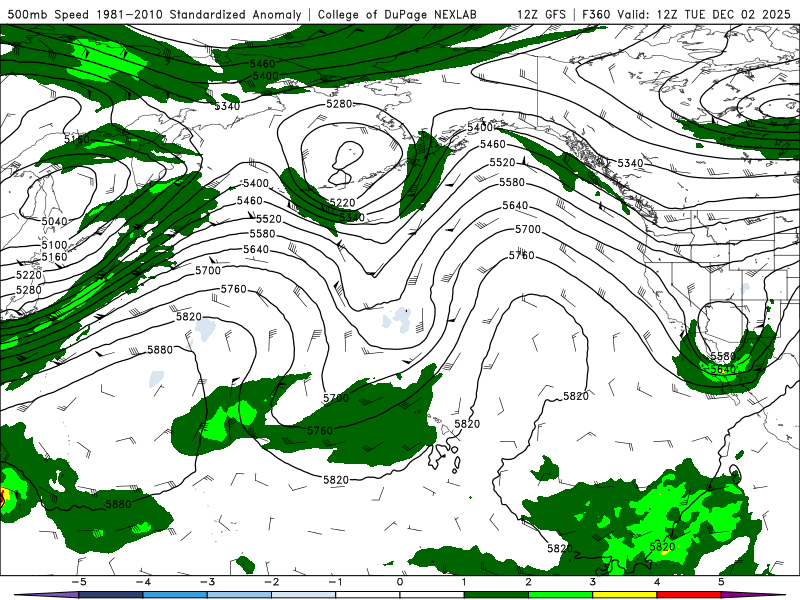800x600 pixels.
Task: Select the dark green 1 to 2 colorbar swatch
Action: 496,595
